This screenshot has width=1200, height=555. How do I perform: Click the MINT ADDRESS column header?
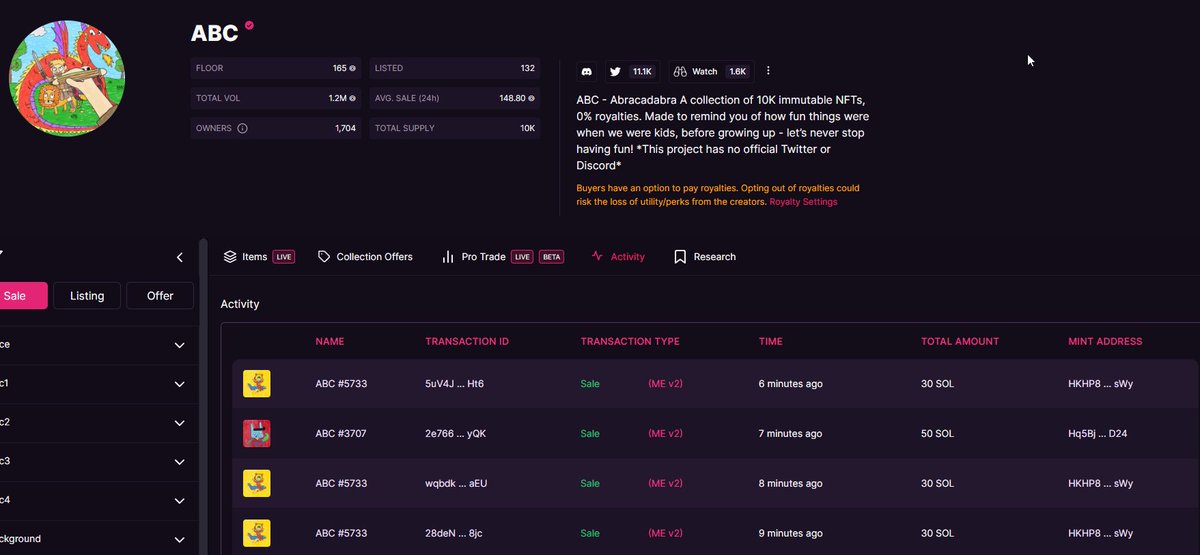[1105, 342]
